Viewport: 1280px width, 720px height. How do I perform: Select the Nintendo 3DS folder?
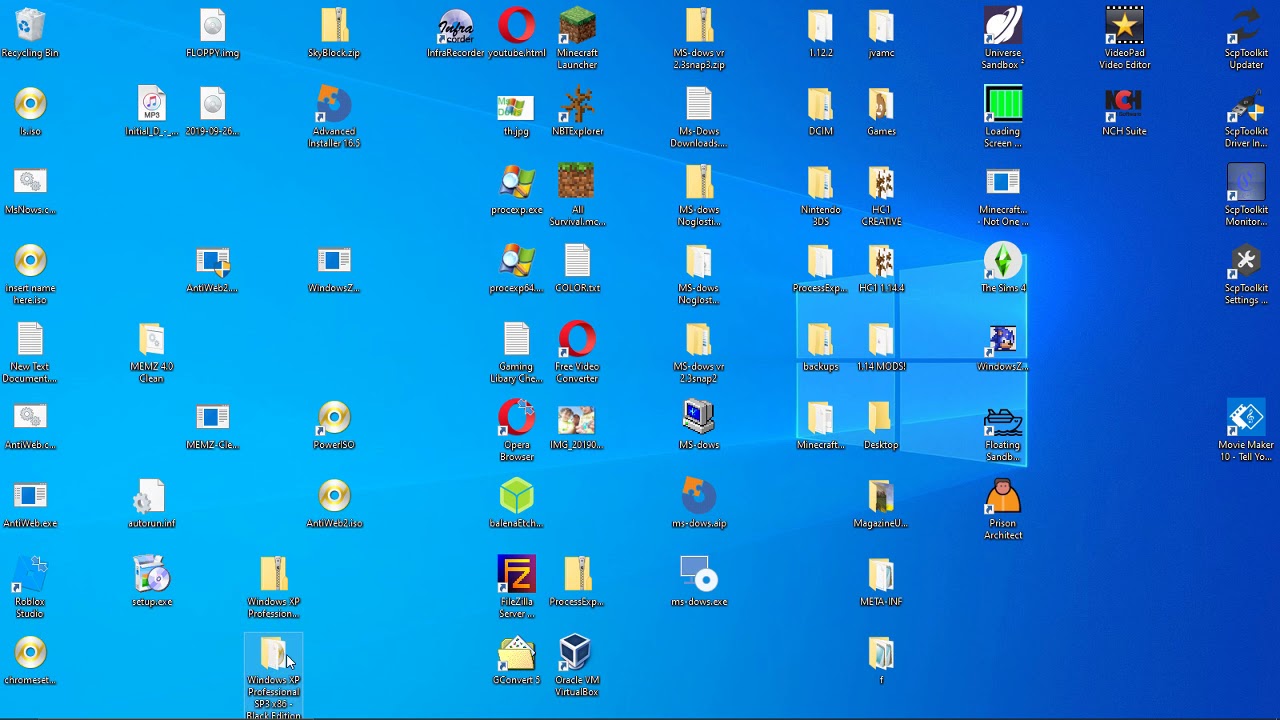(x=820, y=182)
